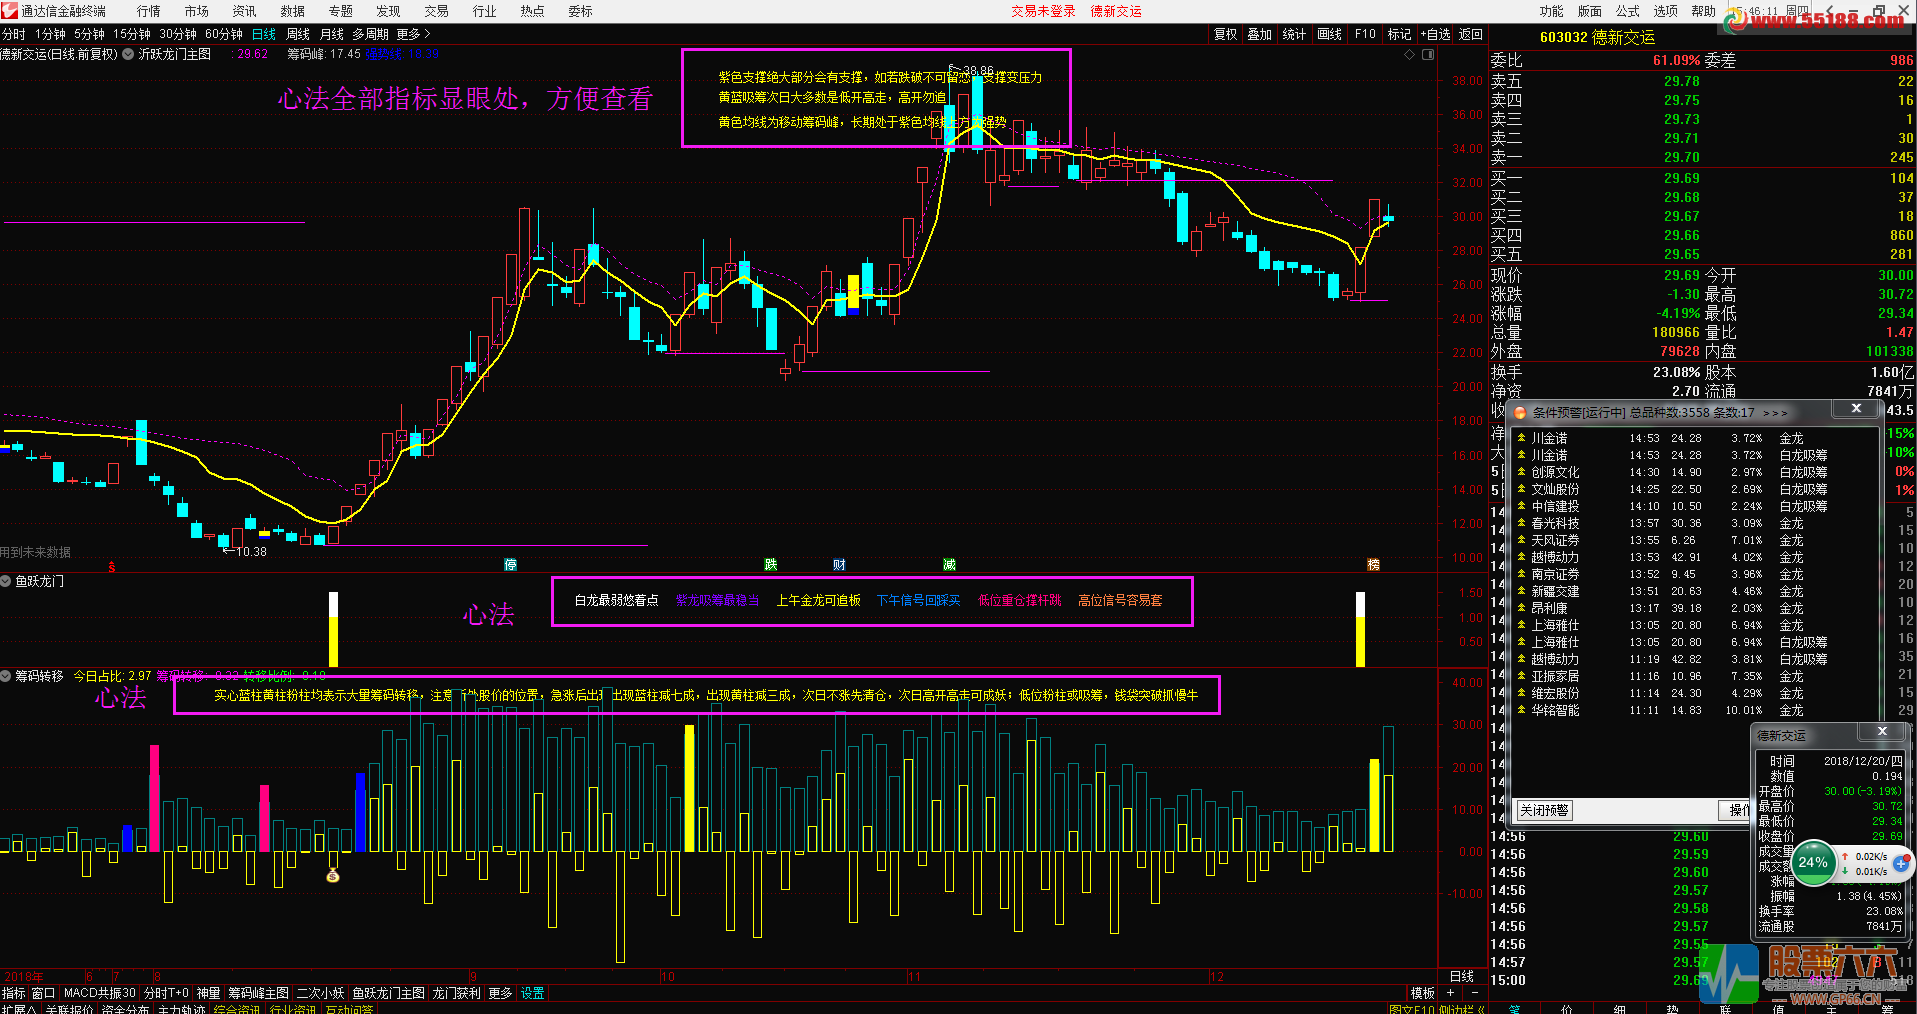Click the 川金诺 14:53 金龙 alert row
The height and width of the screenshot is (1014, 1917).
(1696, 438)
